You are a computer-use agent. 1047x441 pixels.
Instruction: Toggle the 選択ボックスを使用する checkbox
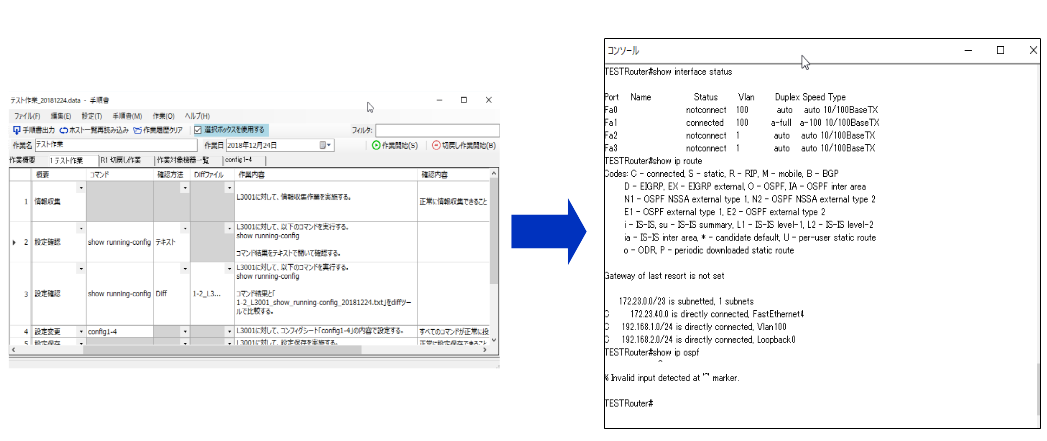[200, 130]
